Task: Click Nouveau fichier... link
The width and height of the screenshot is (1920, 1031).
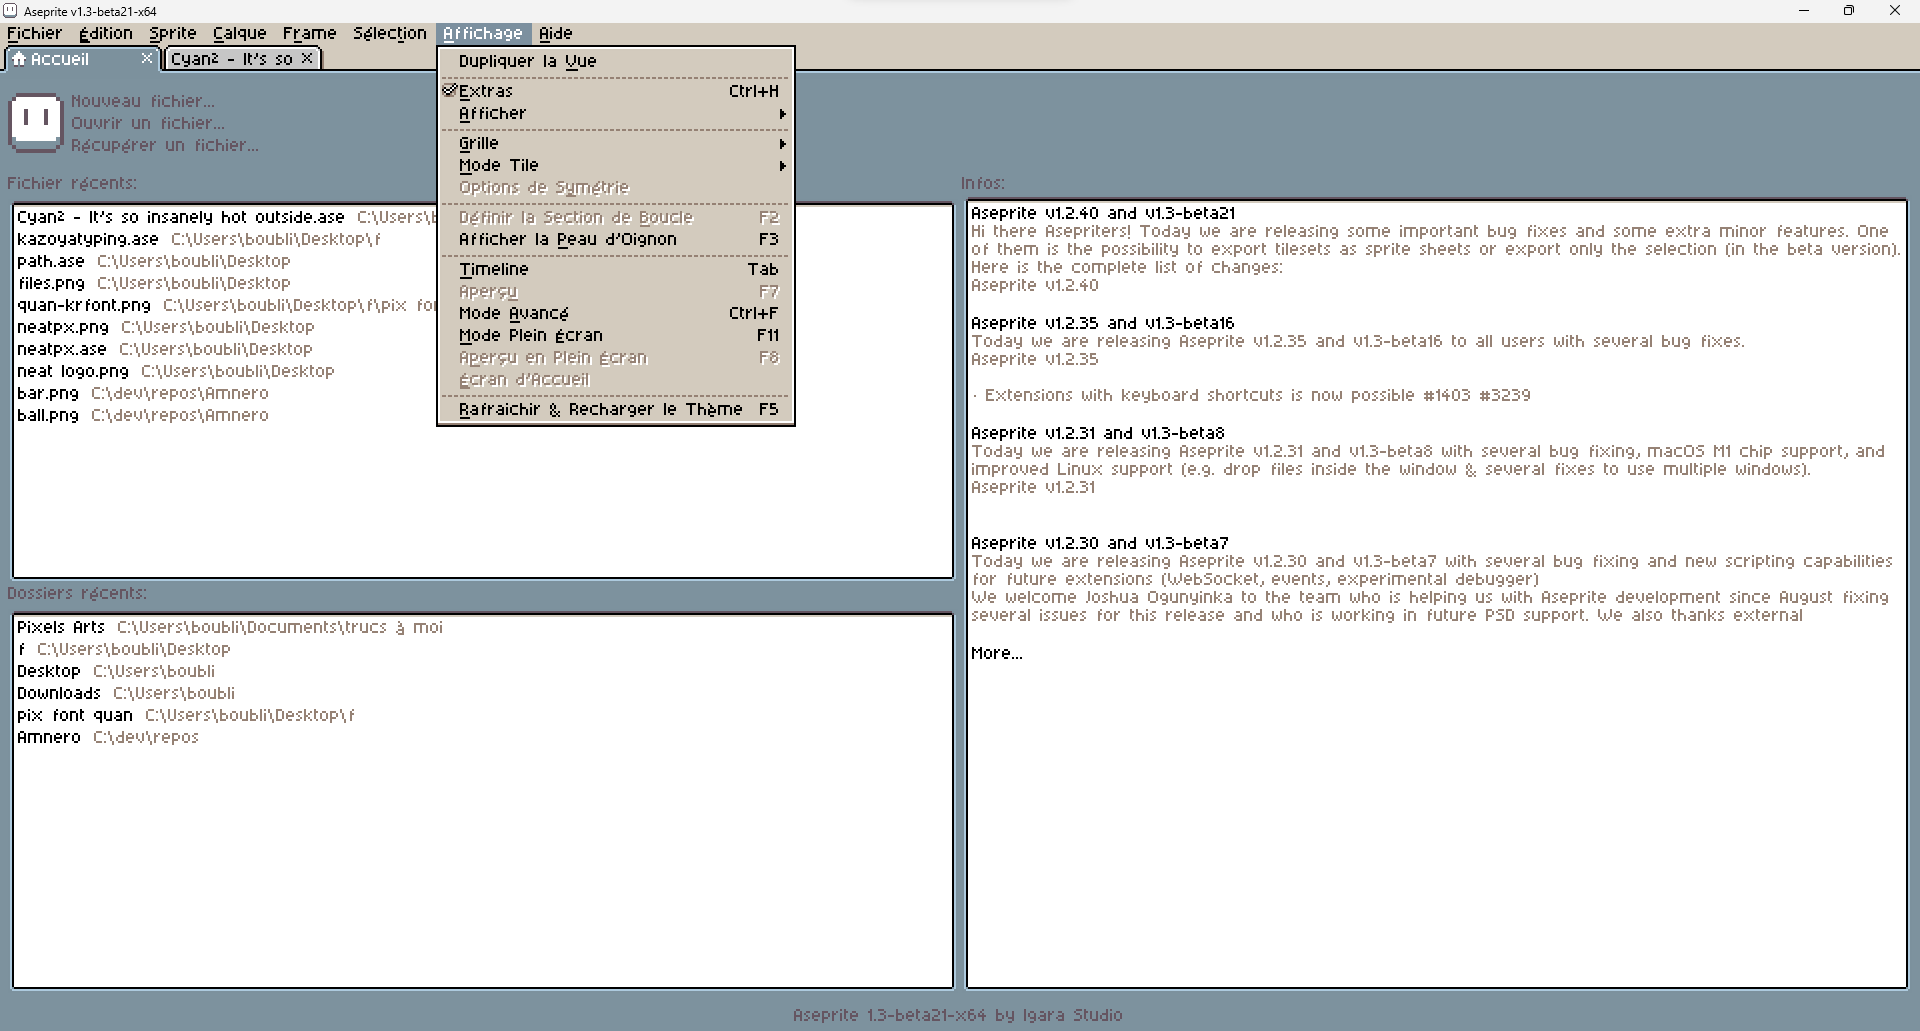Action: click(x=143, y=101)
